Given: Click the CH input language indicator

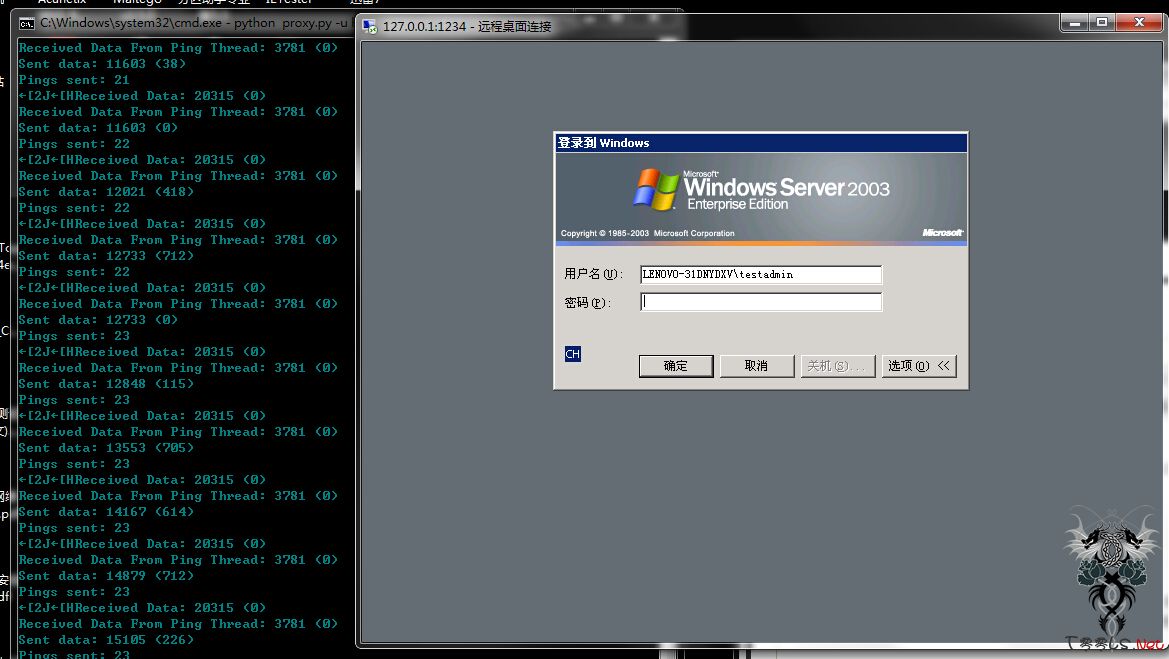Looking at the screenshot, I should 573,354.
